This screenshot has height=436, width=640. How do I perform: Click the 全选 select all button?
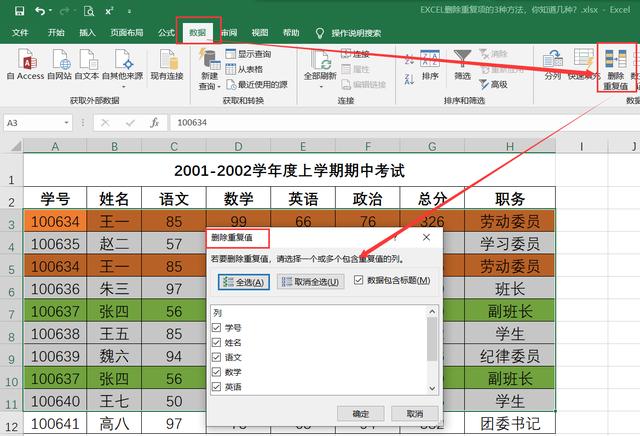244,282
